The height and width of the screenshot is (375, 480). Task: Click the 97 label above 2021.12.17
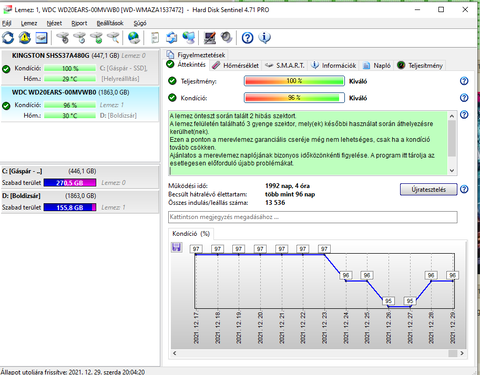click(196, 249)
